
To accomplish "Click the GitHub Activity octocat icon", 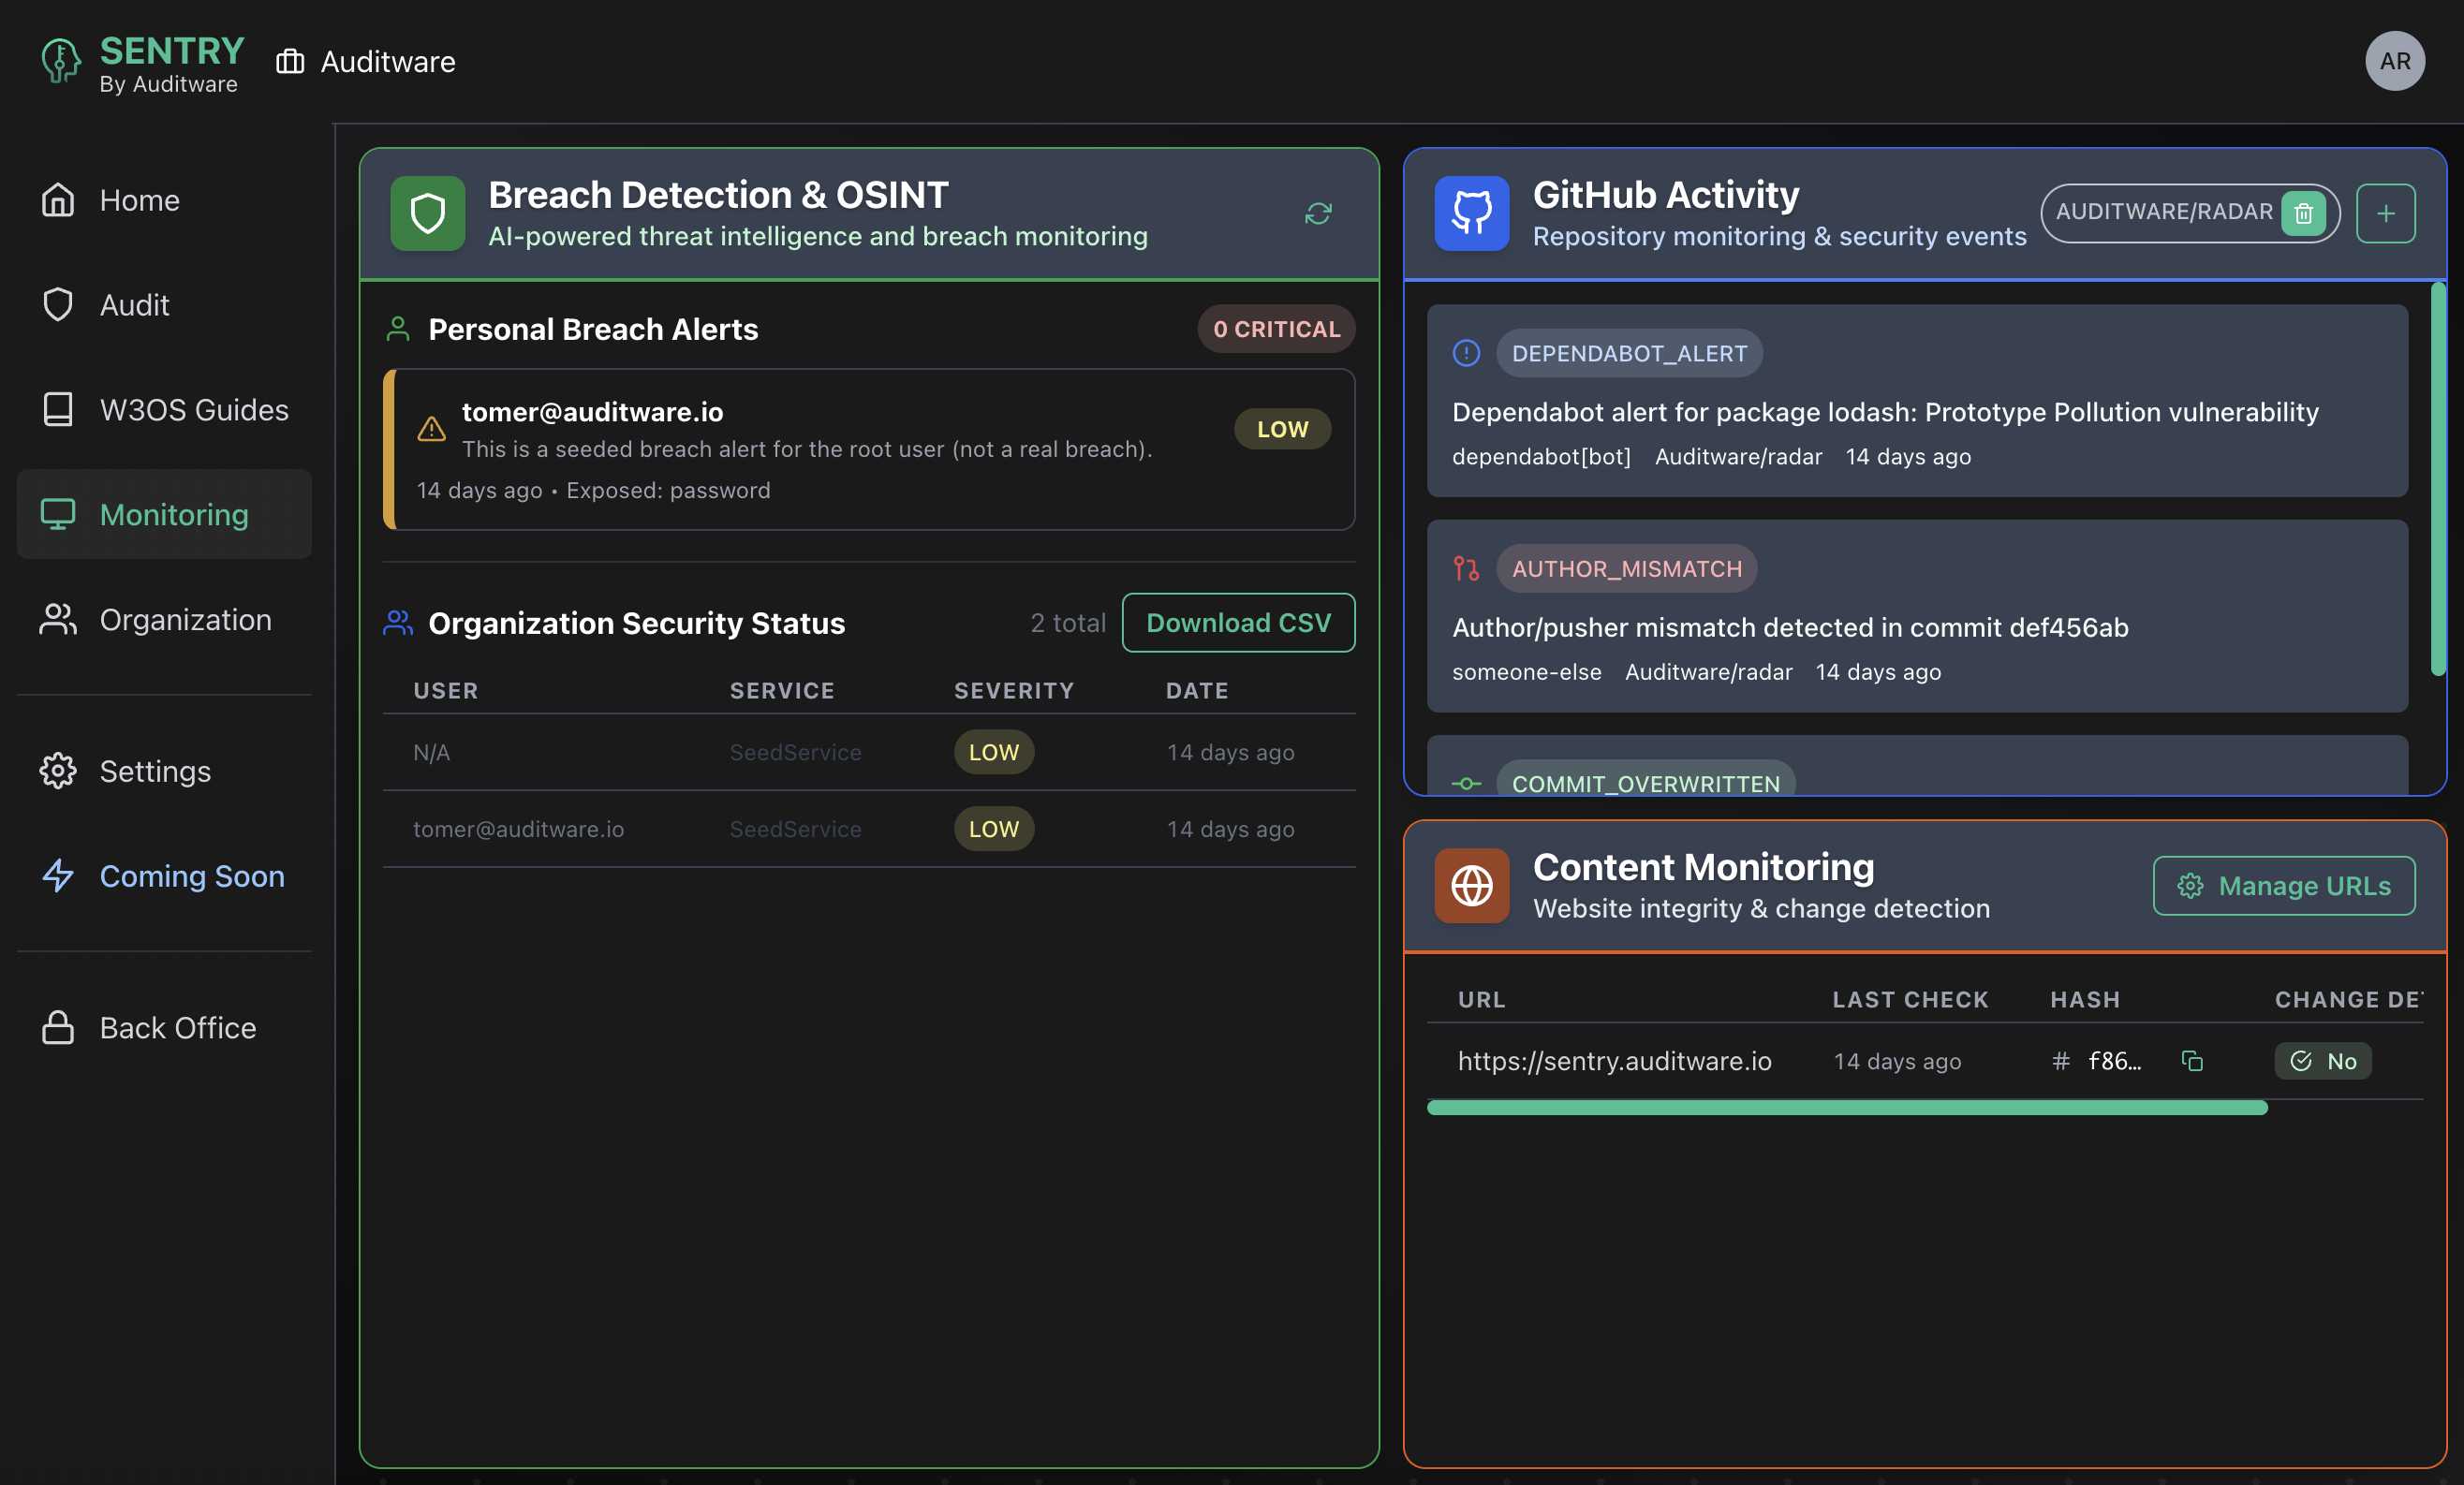I will click(x=1471, y=213).
